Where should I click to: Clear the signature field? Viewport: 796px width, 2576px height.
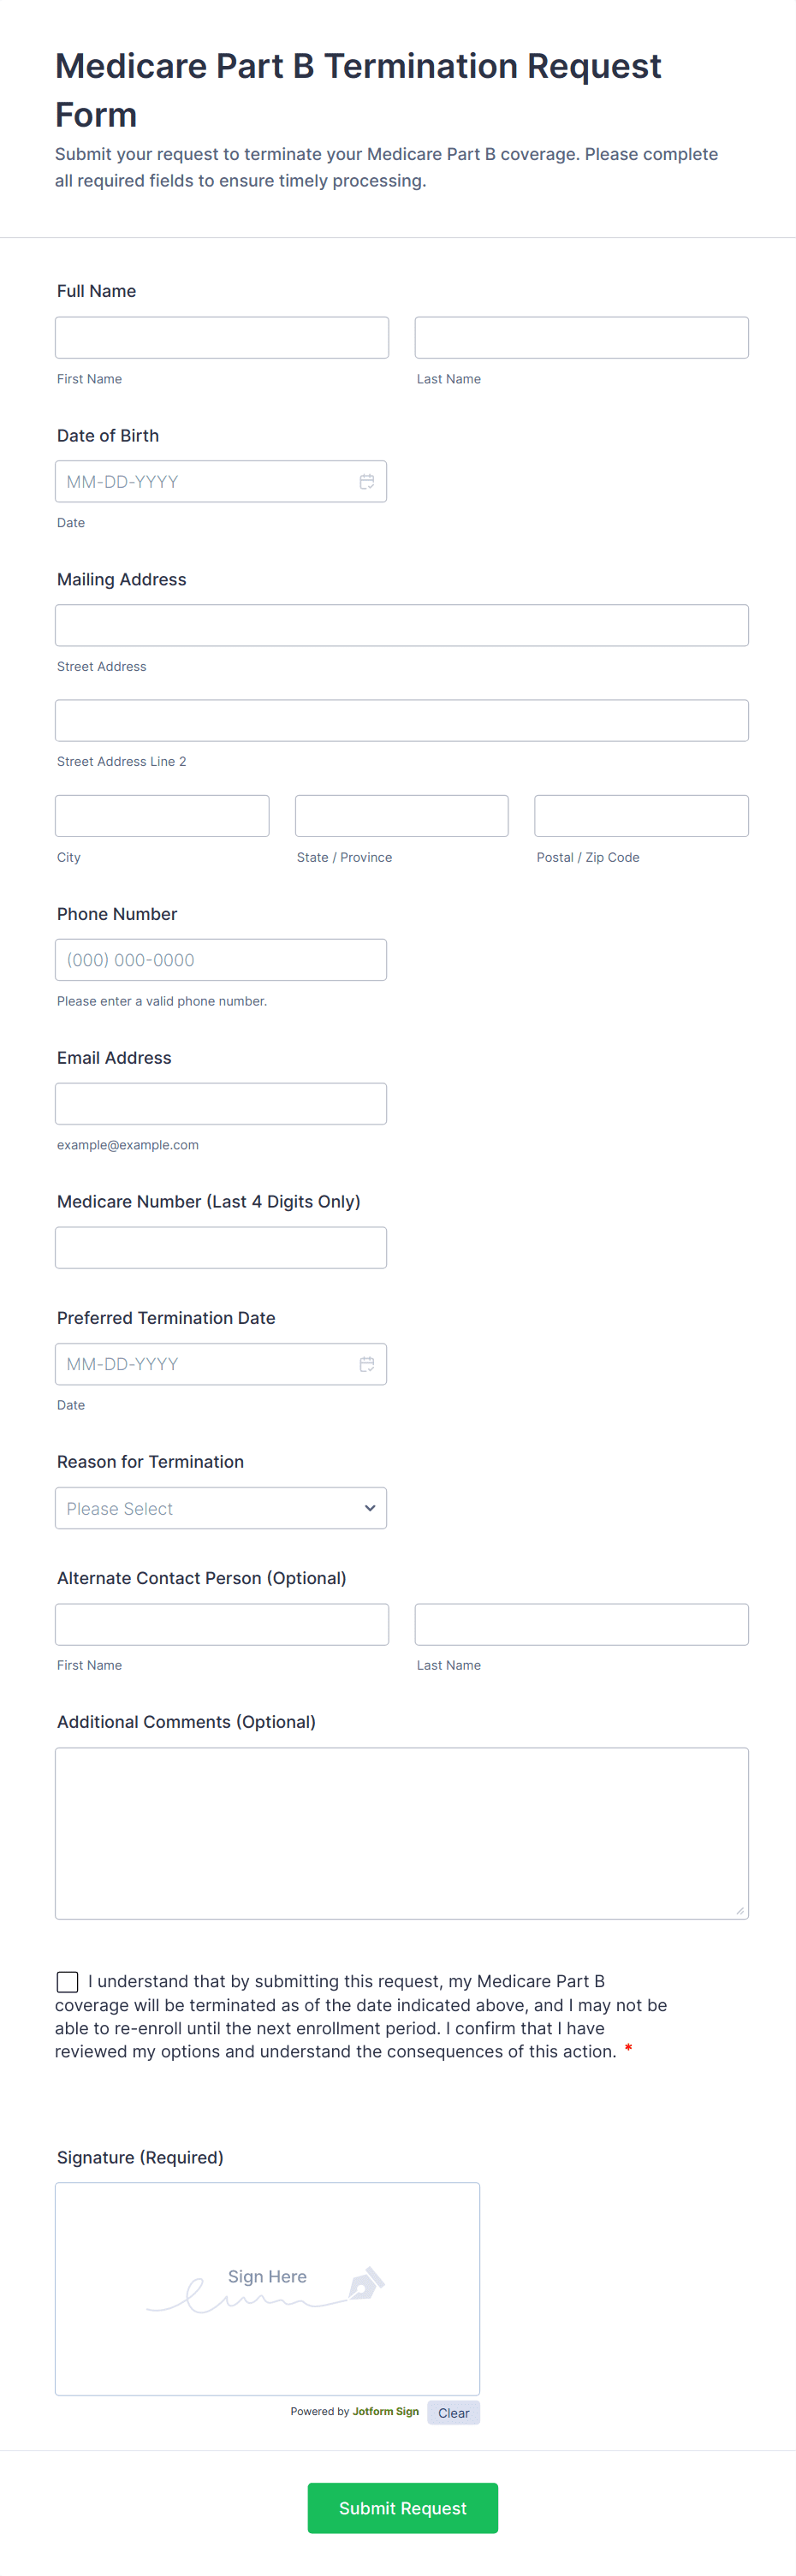pos(453,2413)
